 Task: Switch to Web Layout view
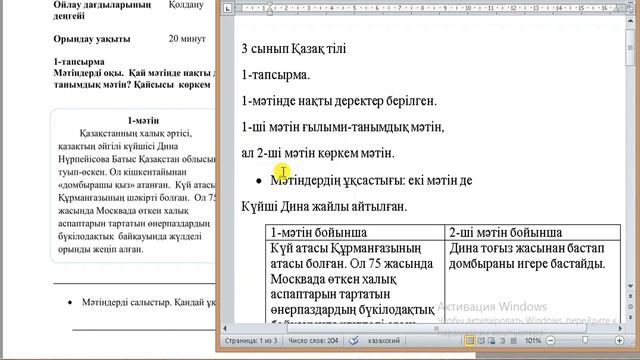[x=492, y=340]
